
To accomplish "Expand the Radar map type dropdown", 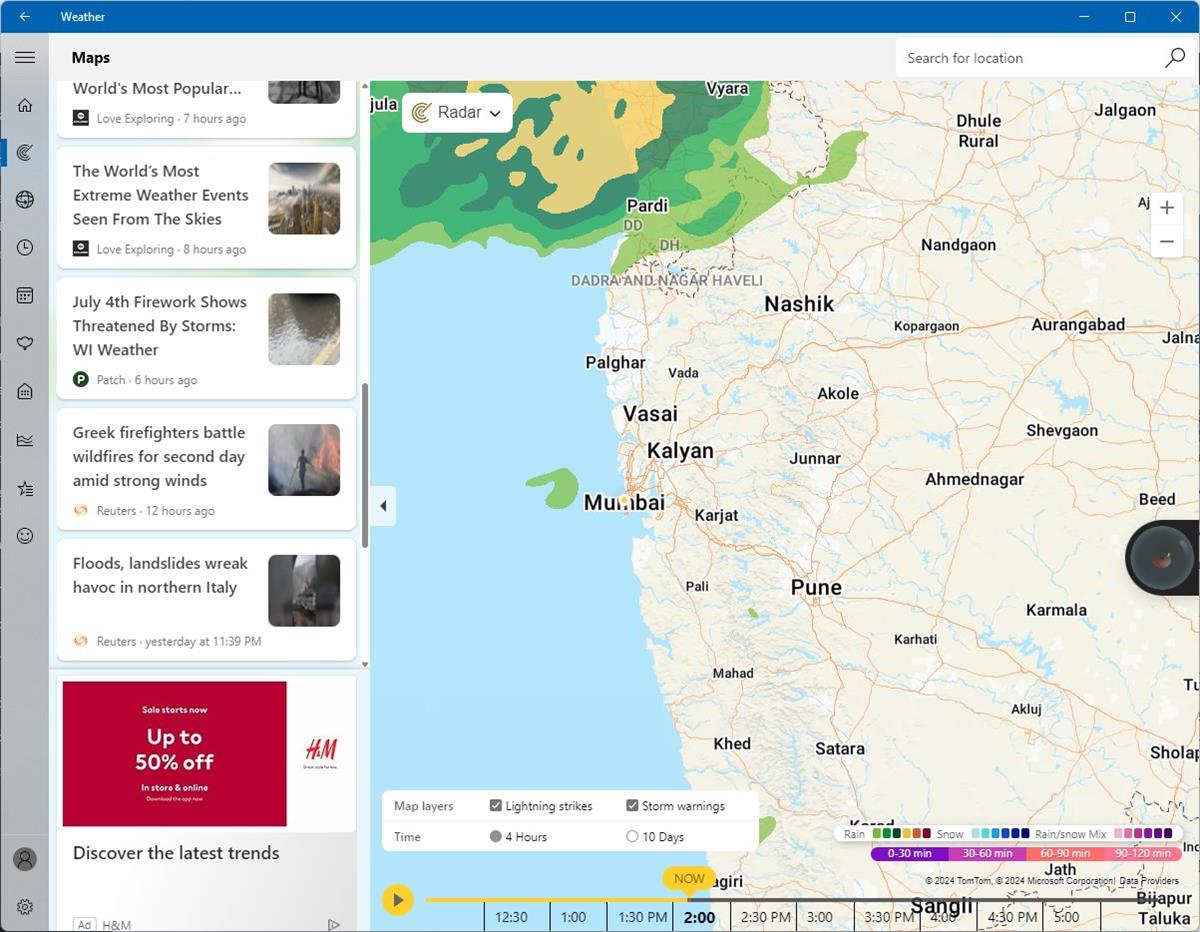I will pyautogui.click(x=457, y=113).
